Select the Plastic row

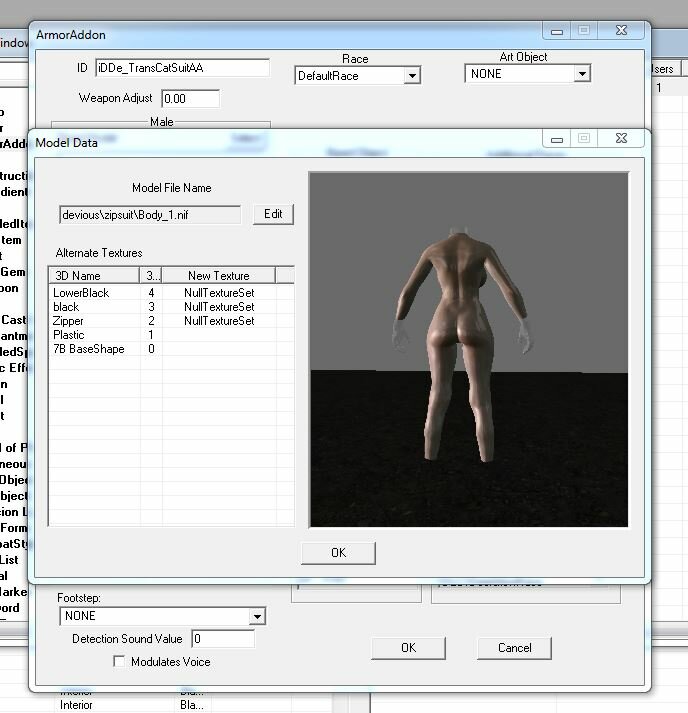(171, 335)
